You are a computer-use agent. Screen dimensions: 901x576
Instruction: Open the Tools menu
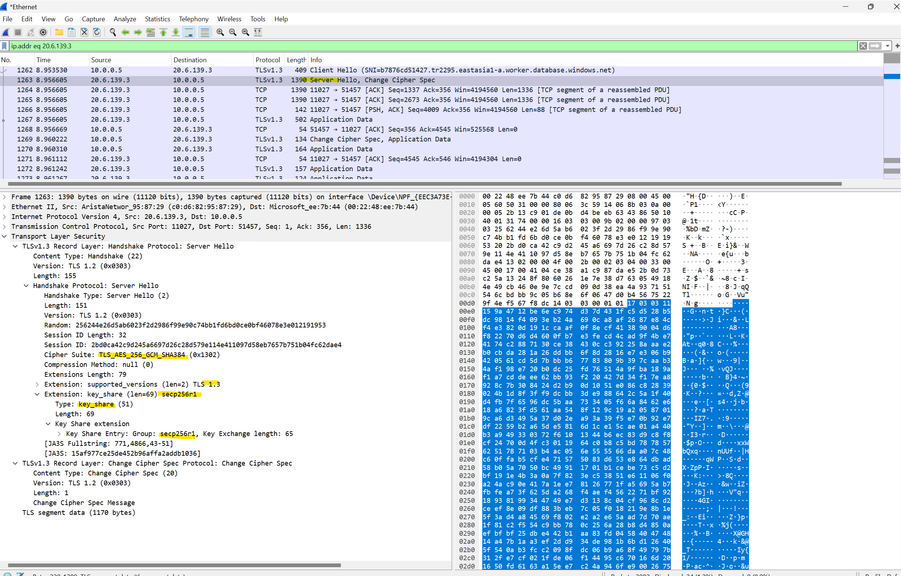pos(257,19)
